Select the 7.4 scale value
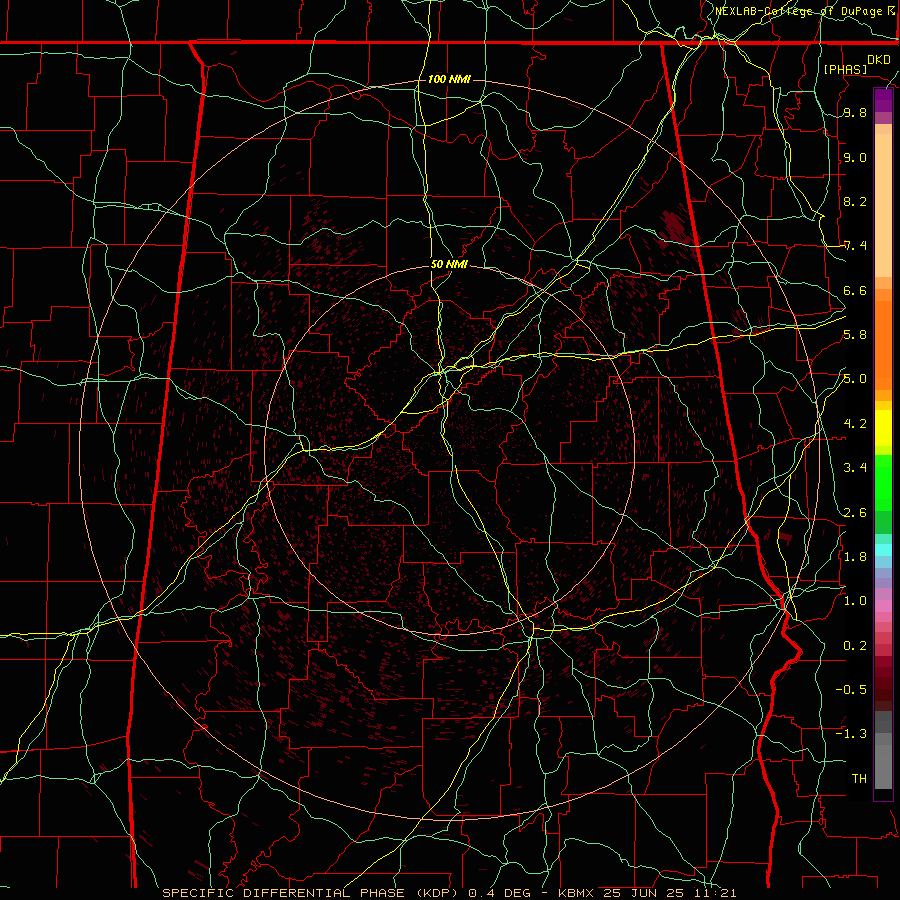900x900 pixels. tap(855, 246)
